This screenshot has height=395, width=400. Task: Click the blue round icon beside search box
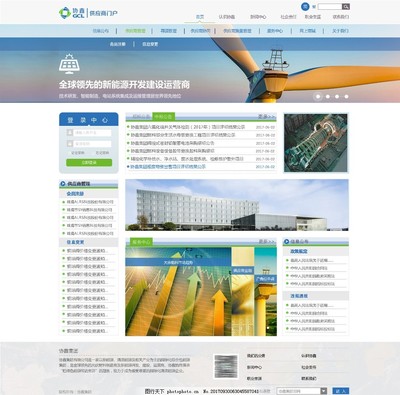tap(305, 6)
